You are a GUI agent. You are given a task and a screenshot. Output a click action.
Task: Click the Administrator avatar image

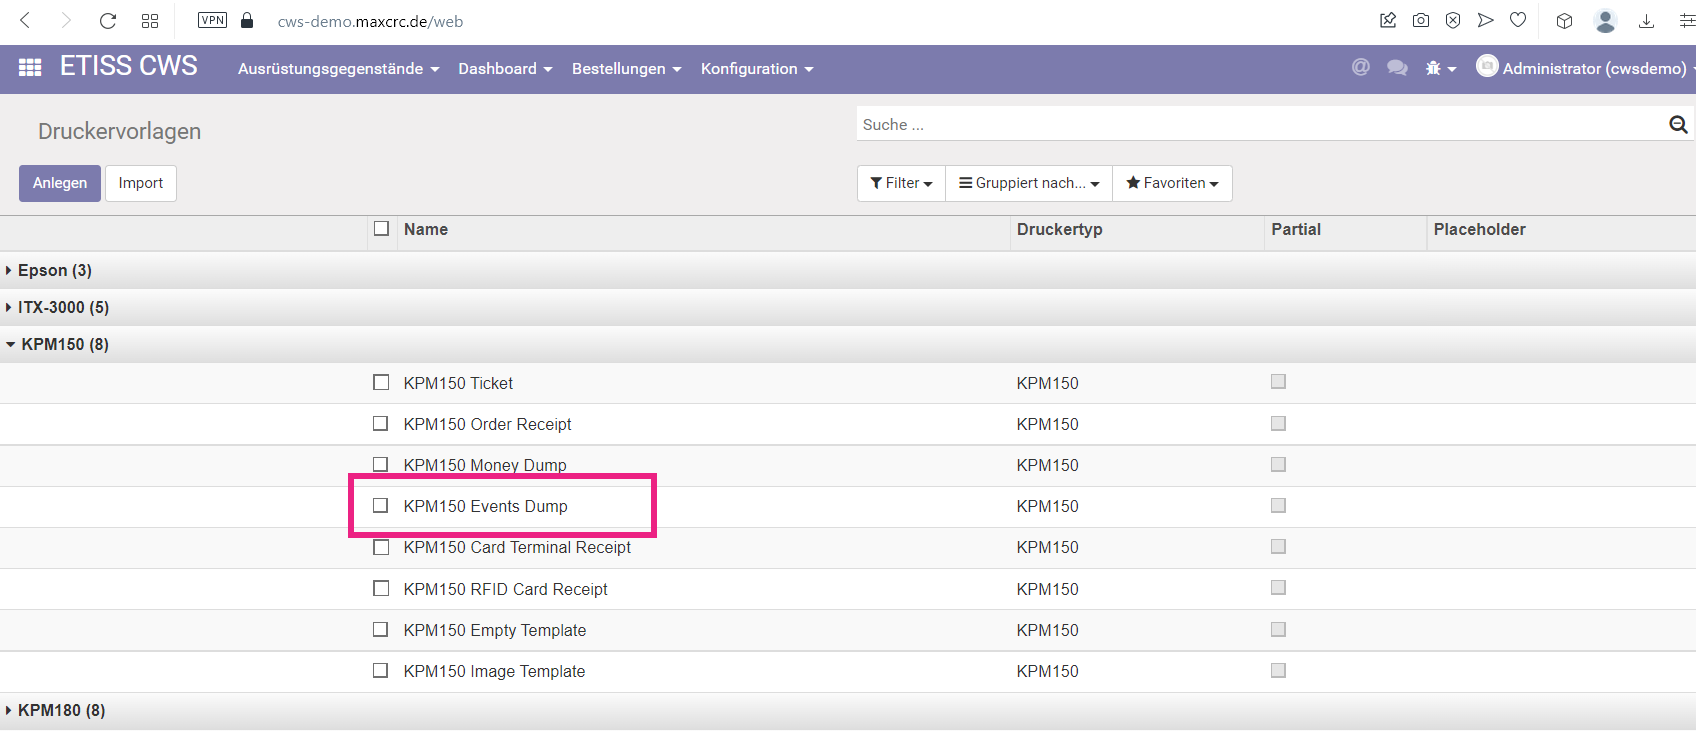click(1487, 66)
